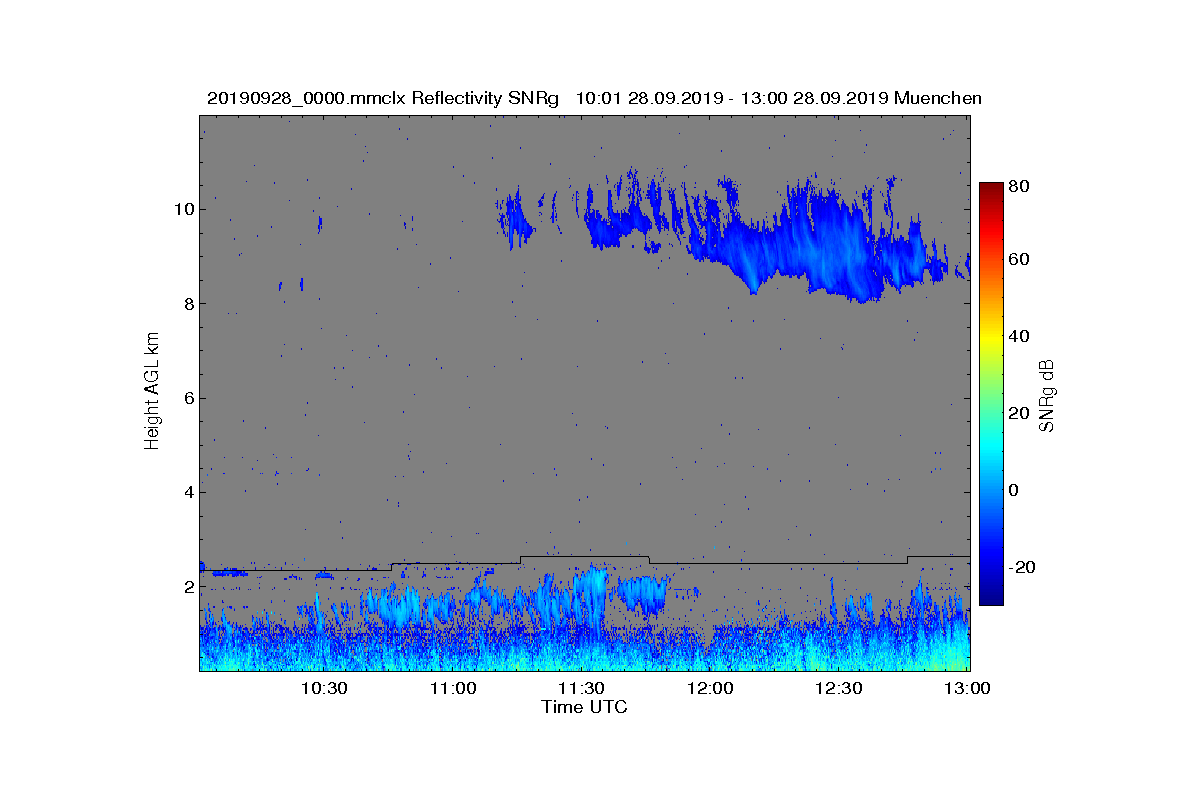Click the 11:30 time tick label
1200x800 pixels.
[581, 688]
